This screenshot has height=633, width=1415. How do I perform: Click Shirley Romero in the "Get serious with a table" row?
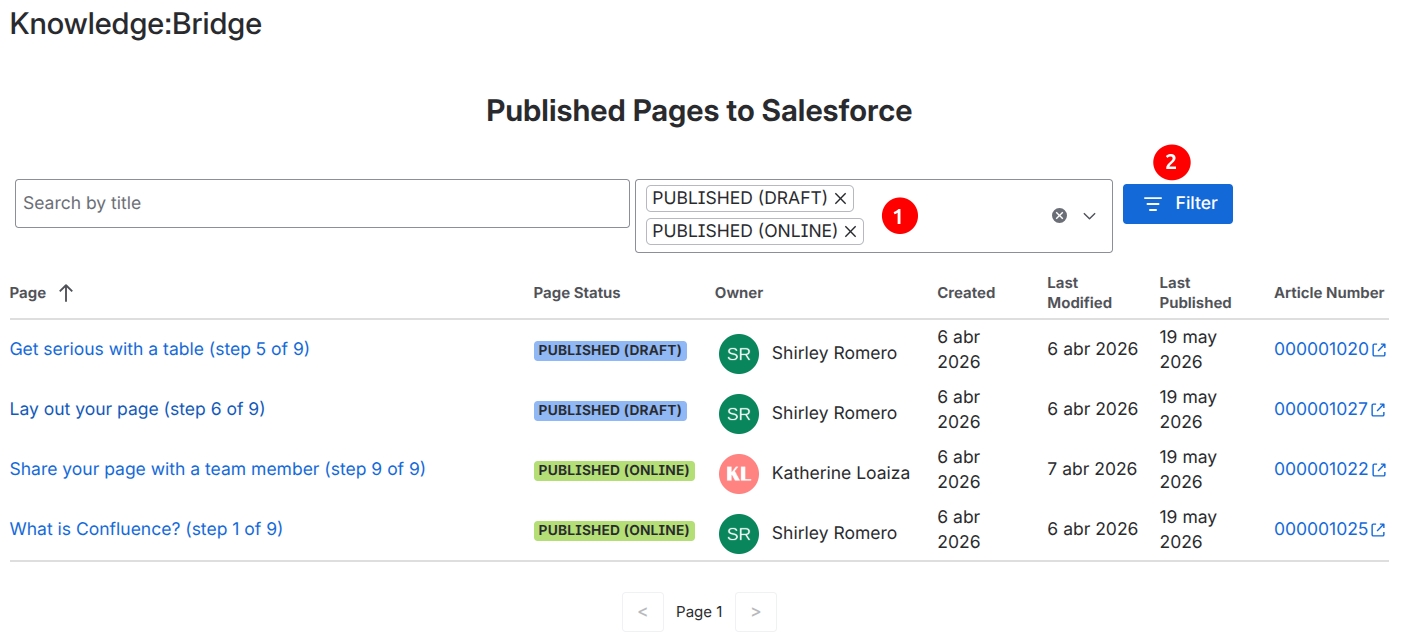(x=834, y=354)
